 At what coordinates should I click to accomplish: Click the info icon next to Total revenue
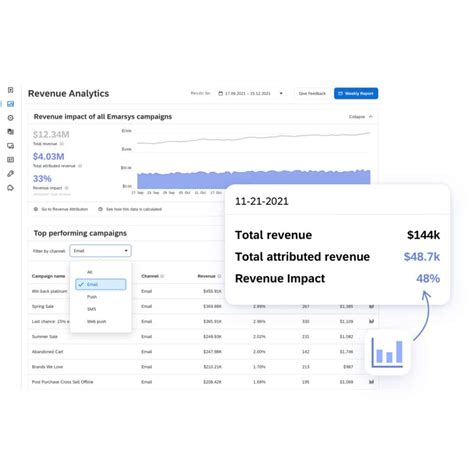pyautogui.click(x=61, y=144)
